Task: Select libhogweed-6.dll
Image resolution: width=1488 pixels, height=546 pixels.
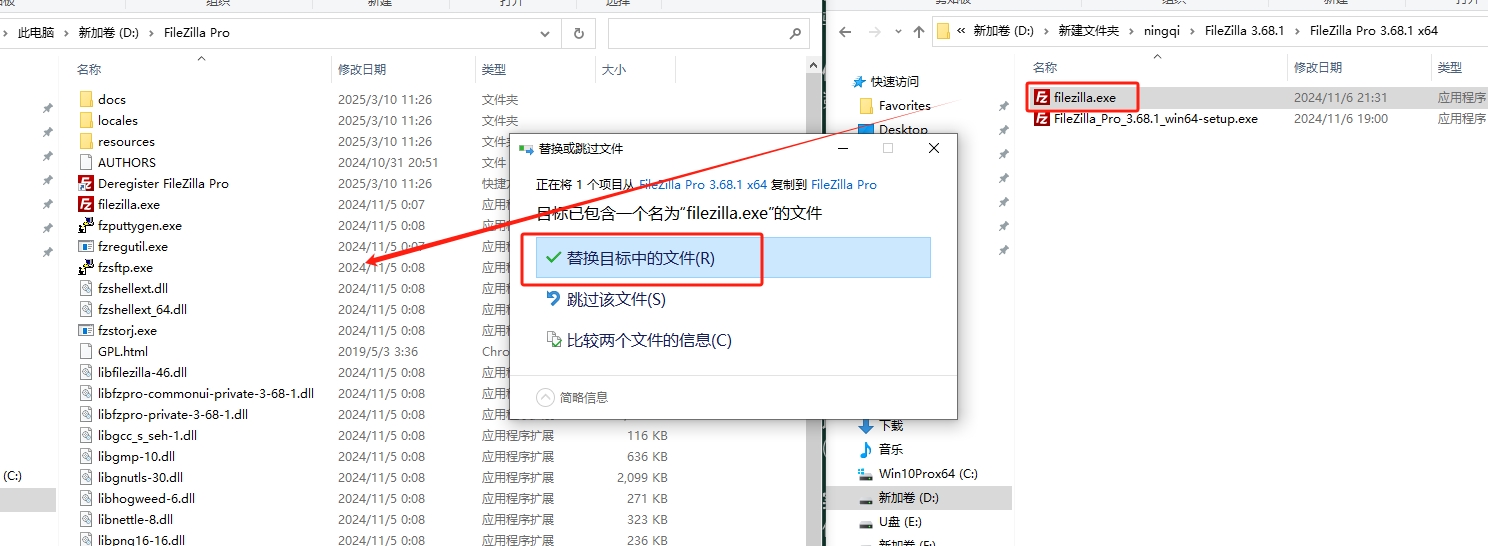Action: pyautogui.click(x=146, y=498)
